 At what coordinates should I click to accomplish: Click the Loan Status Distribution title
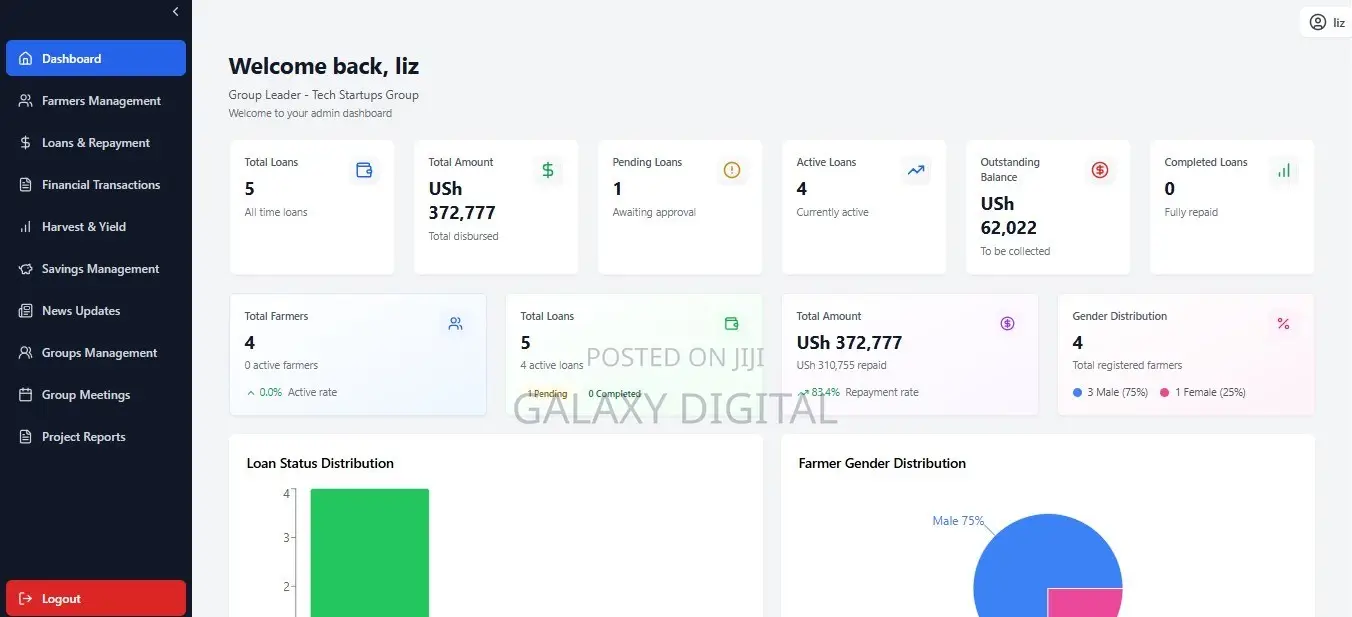click(x=320, y=463)
